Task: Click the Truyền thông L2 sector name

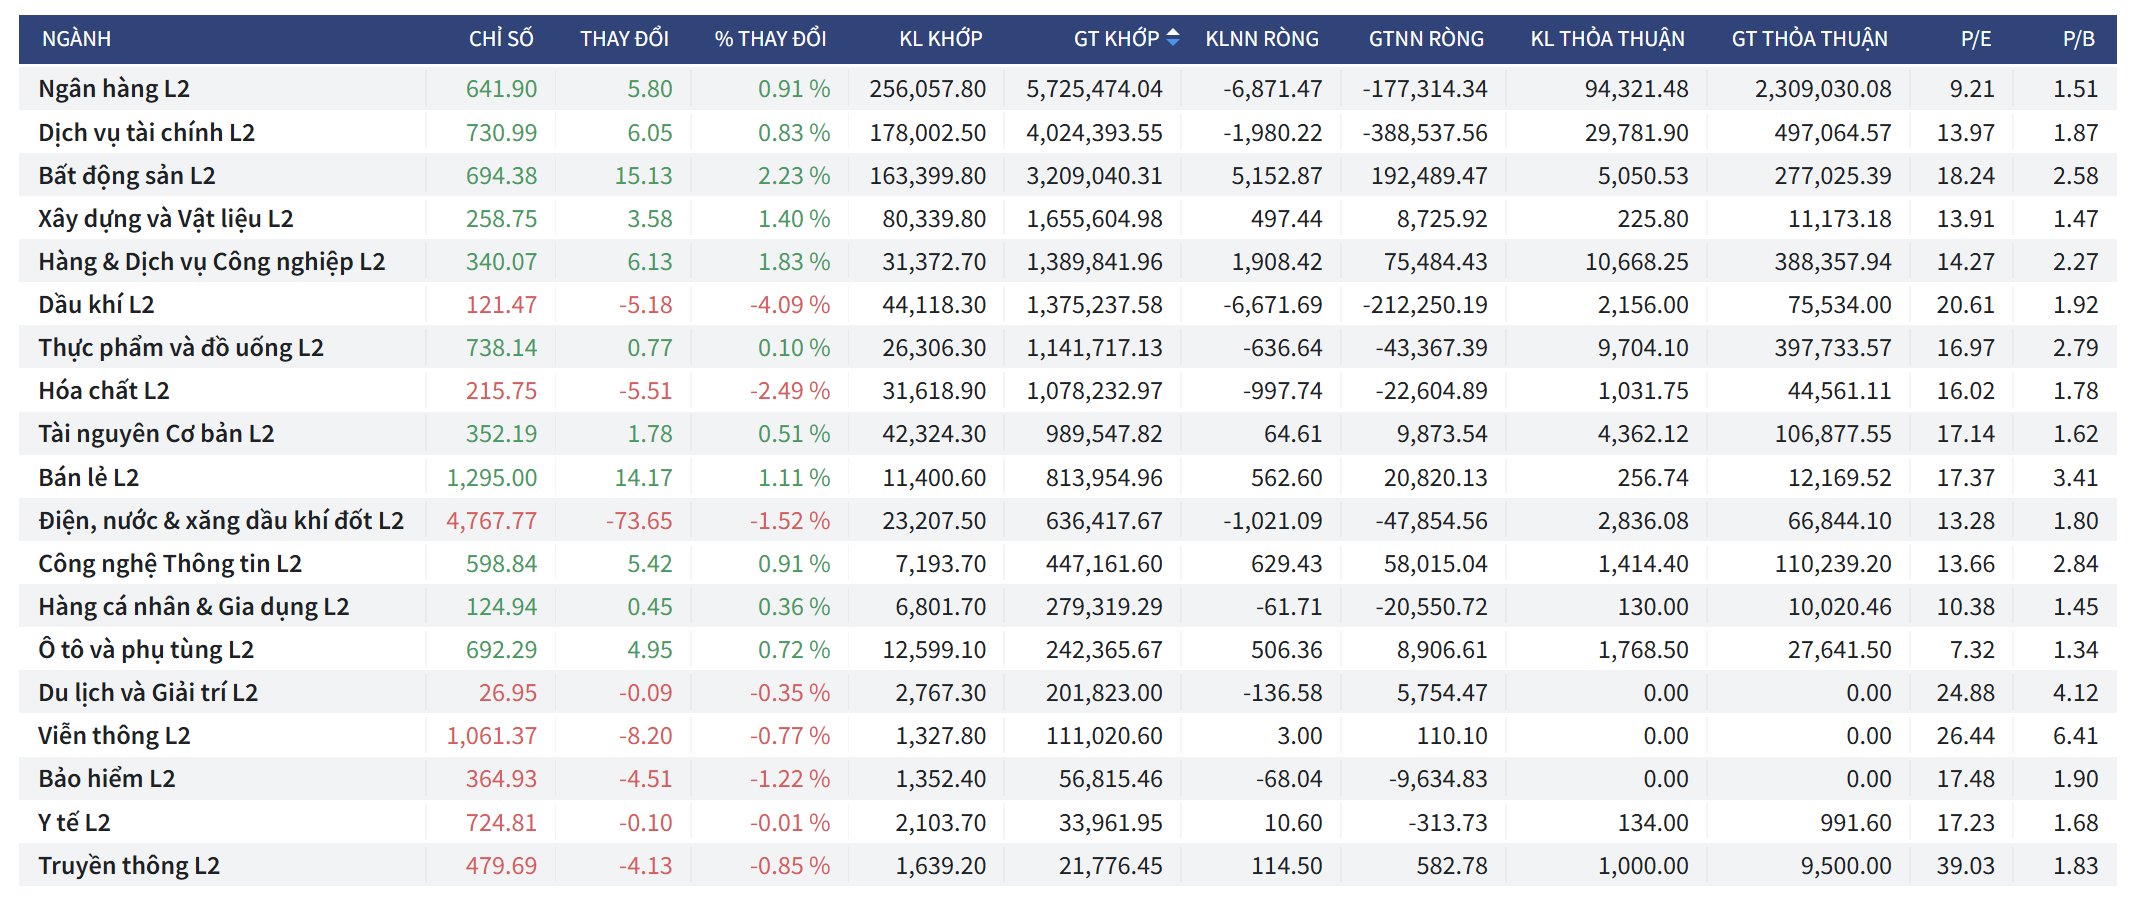Action: click(x=129, y=866)
